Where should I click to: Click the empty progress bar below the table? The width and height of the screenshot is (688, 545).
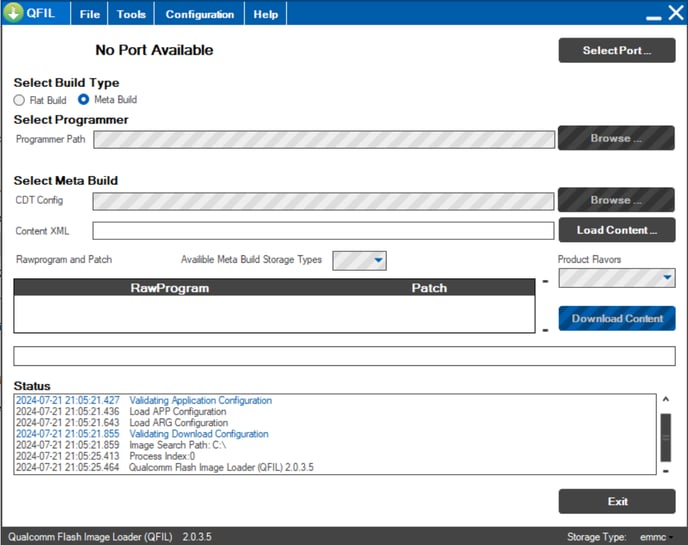344,356
